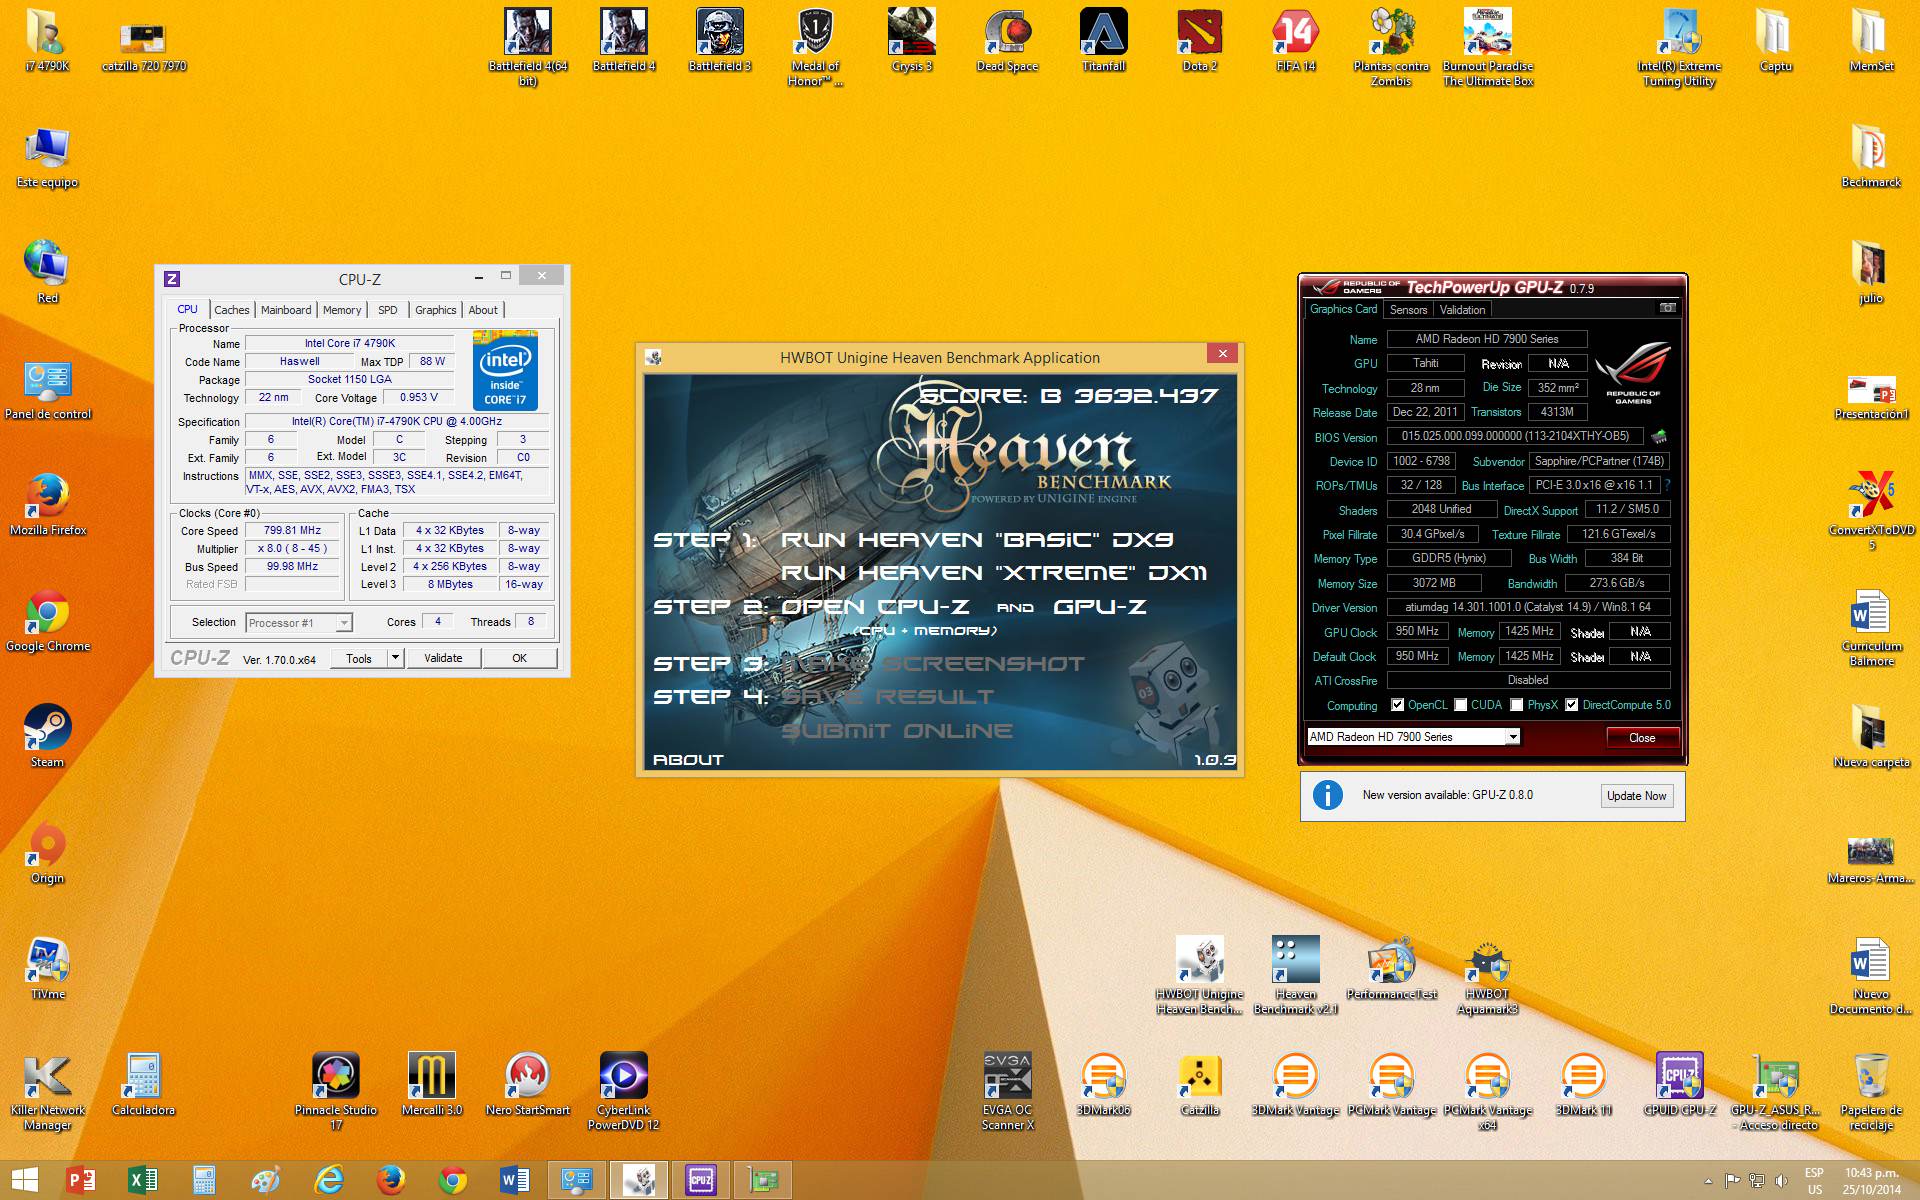Switch to CPU-Z Graphics tab
This screenshot has height=1200, width=1920.
coord(436,310)
